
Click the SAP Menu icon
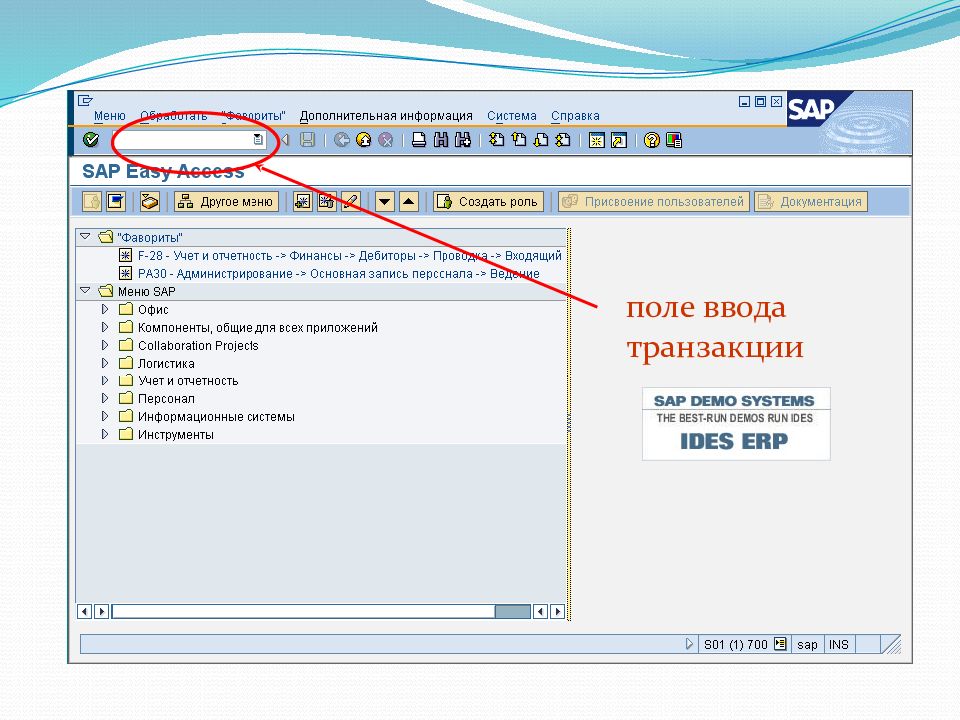tap(115, 201)
